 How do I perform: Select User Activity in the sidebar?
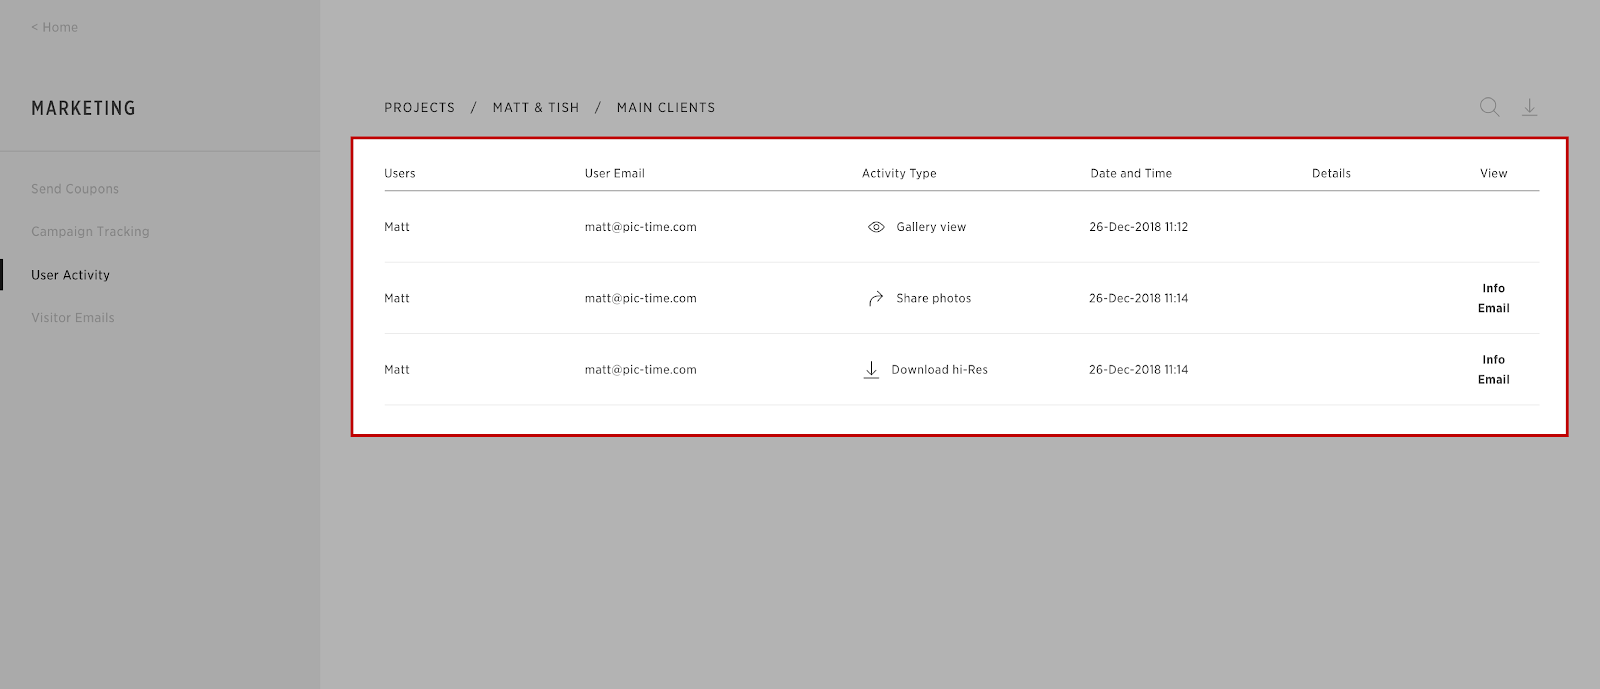click(x=71, y=275)
